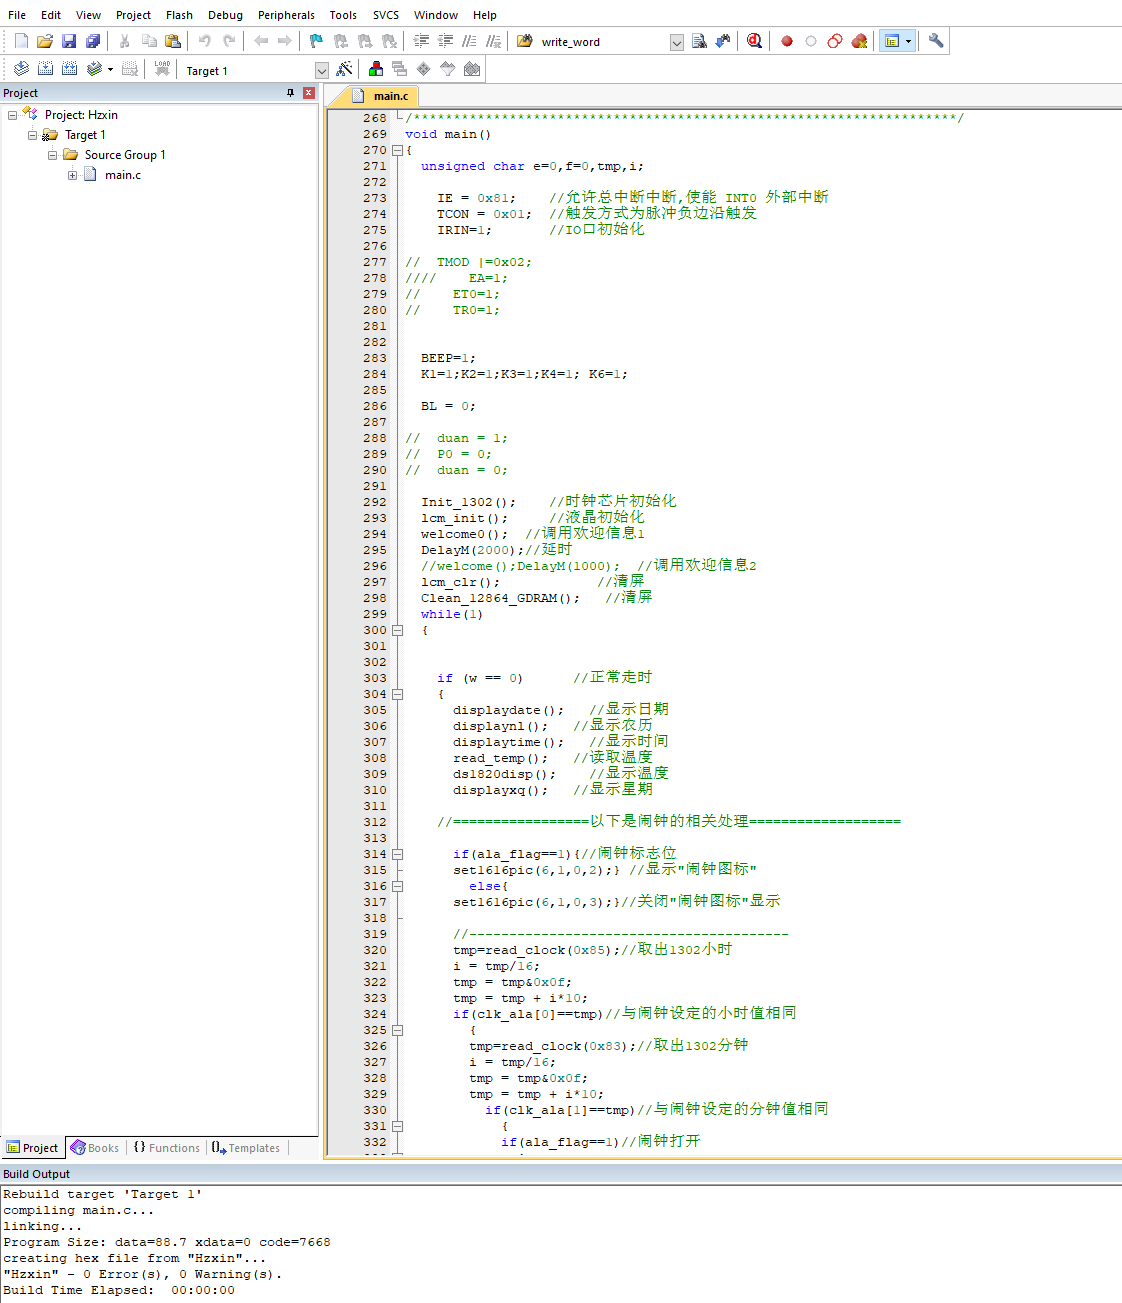Switch to the Functions panel tab

pyautogui.click(x=167, y=1148)
